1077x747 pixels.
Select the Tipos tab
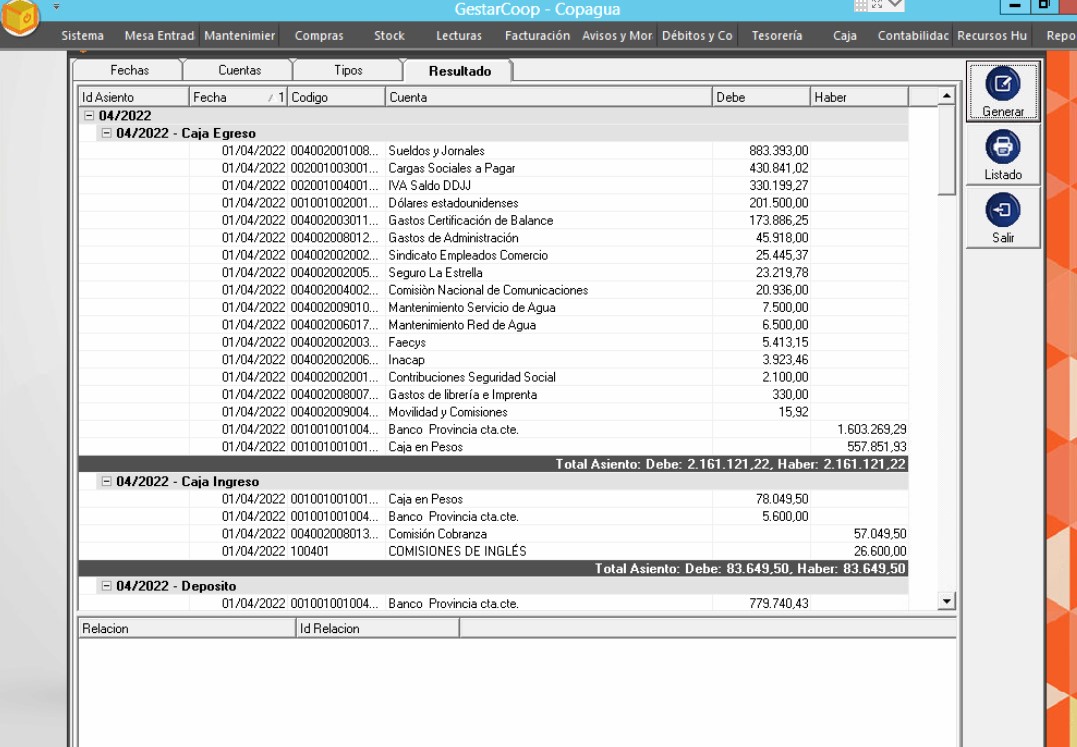348,71
